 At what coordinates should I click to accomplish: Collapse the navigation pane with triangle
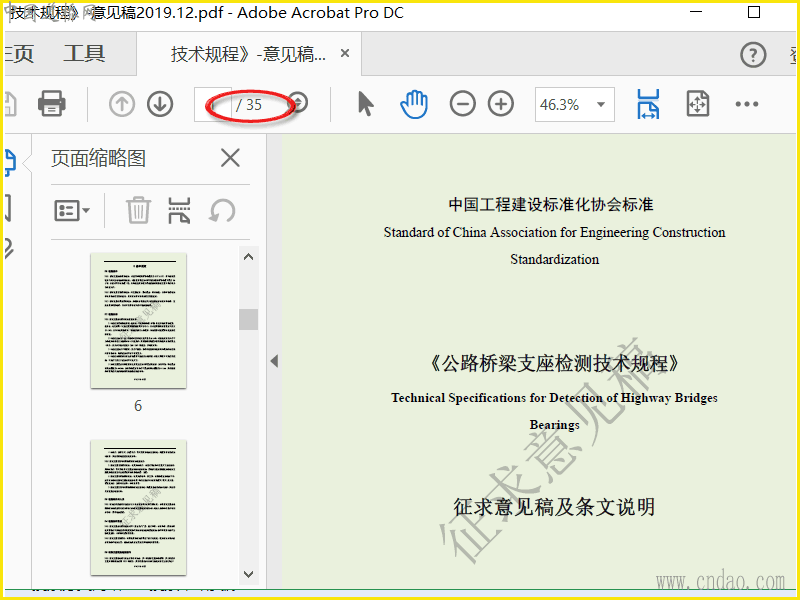[x=274, y=361]
